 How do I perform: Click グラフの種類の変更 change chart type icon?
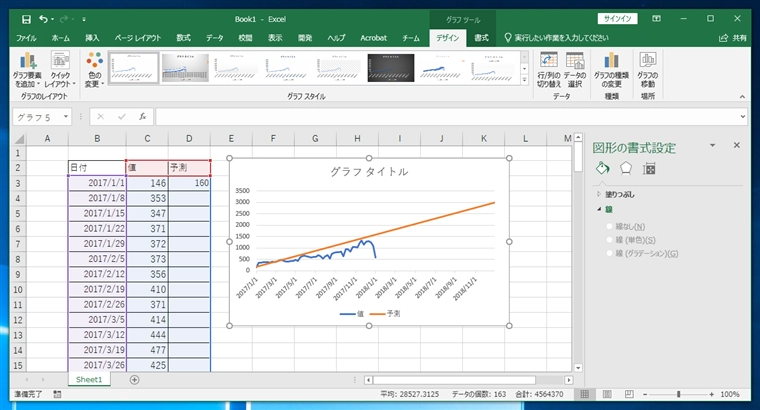click(x=611, y=70)
